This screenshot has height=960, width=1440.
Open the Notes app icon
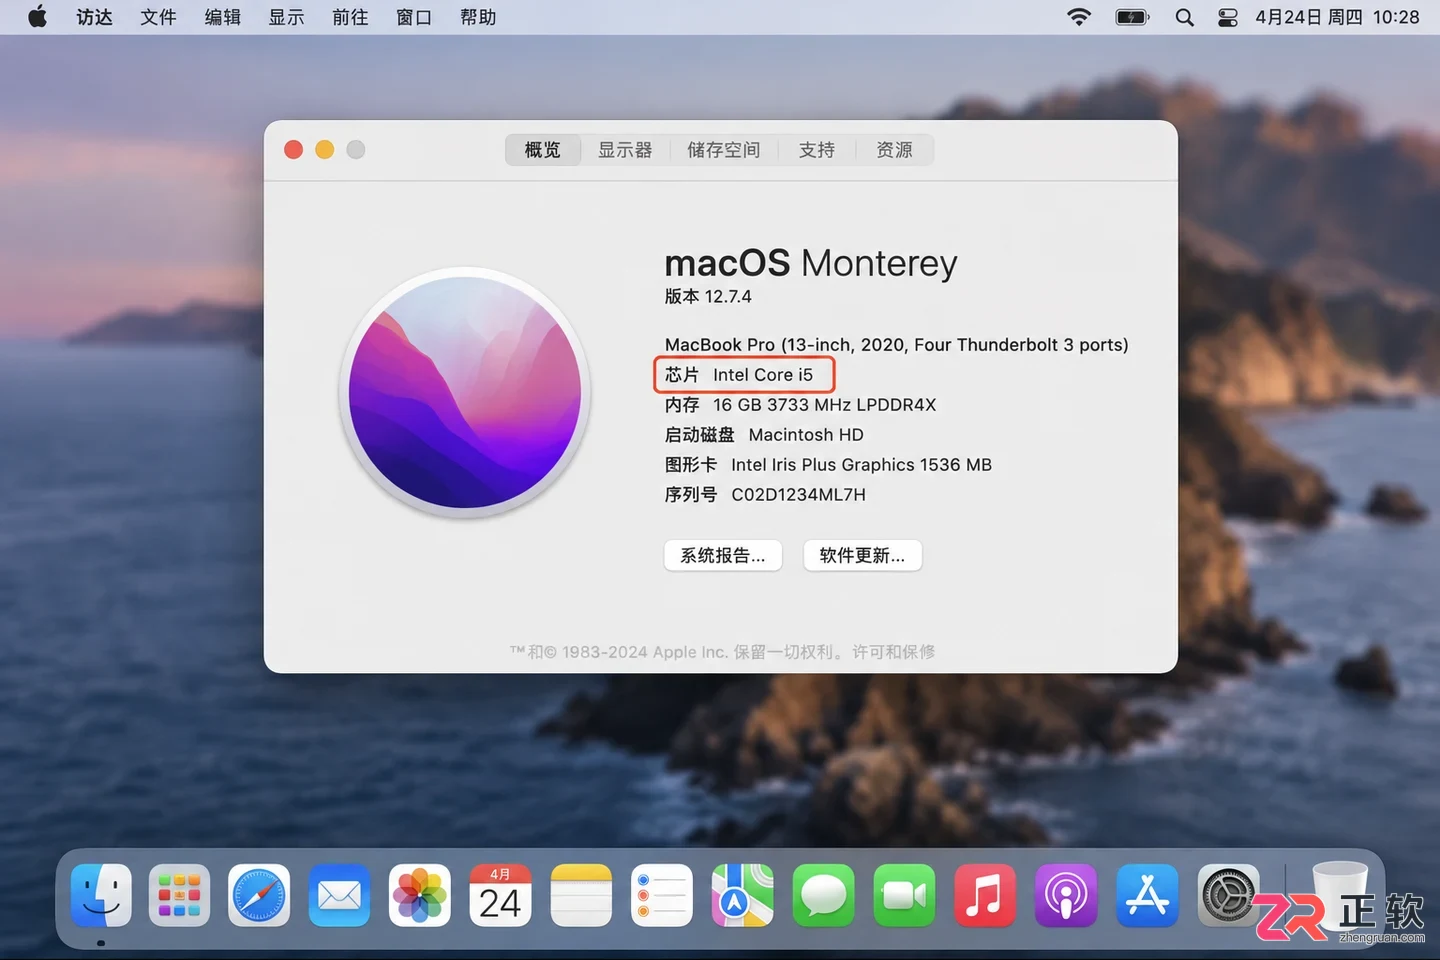(581, 895)
